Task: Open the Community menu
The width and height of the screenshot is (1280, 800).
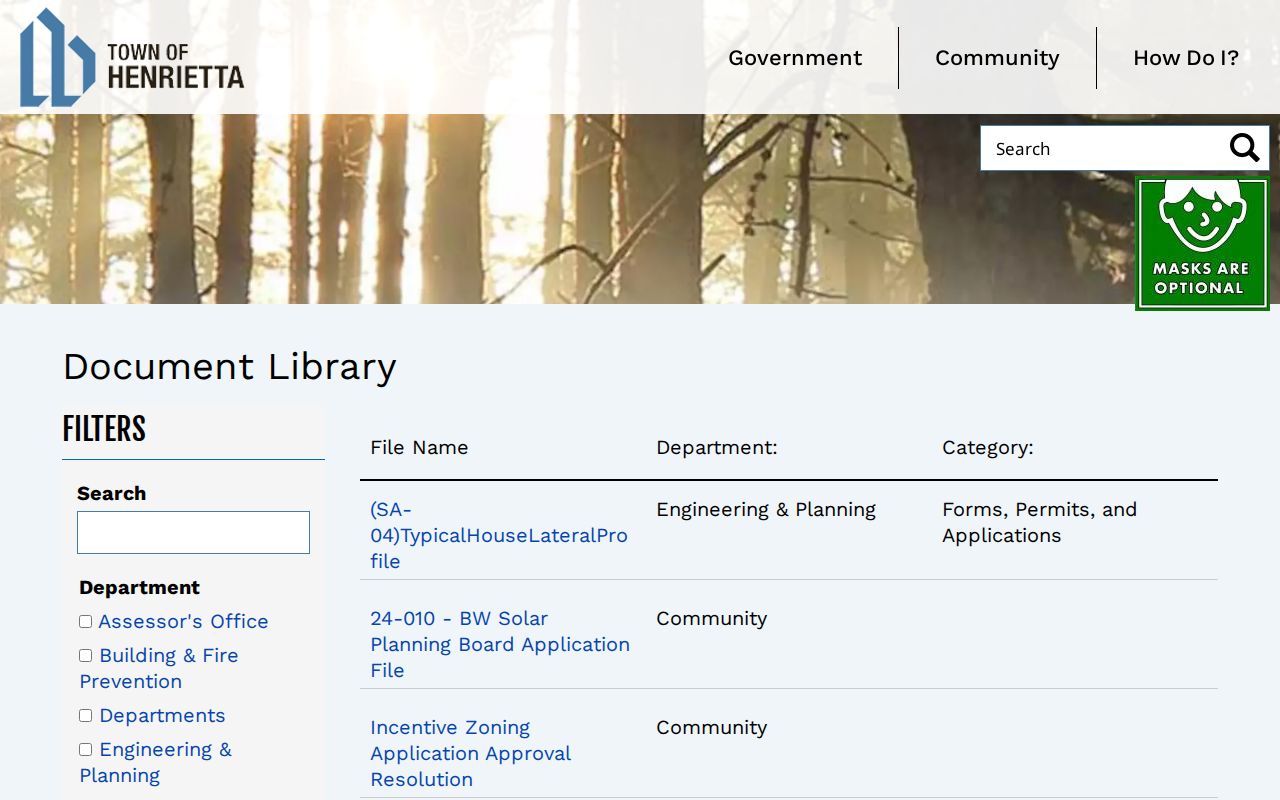Action: [997, 58]
